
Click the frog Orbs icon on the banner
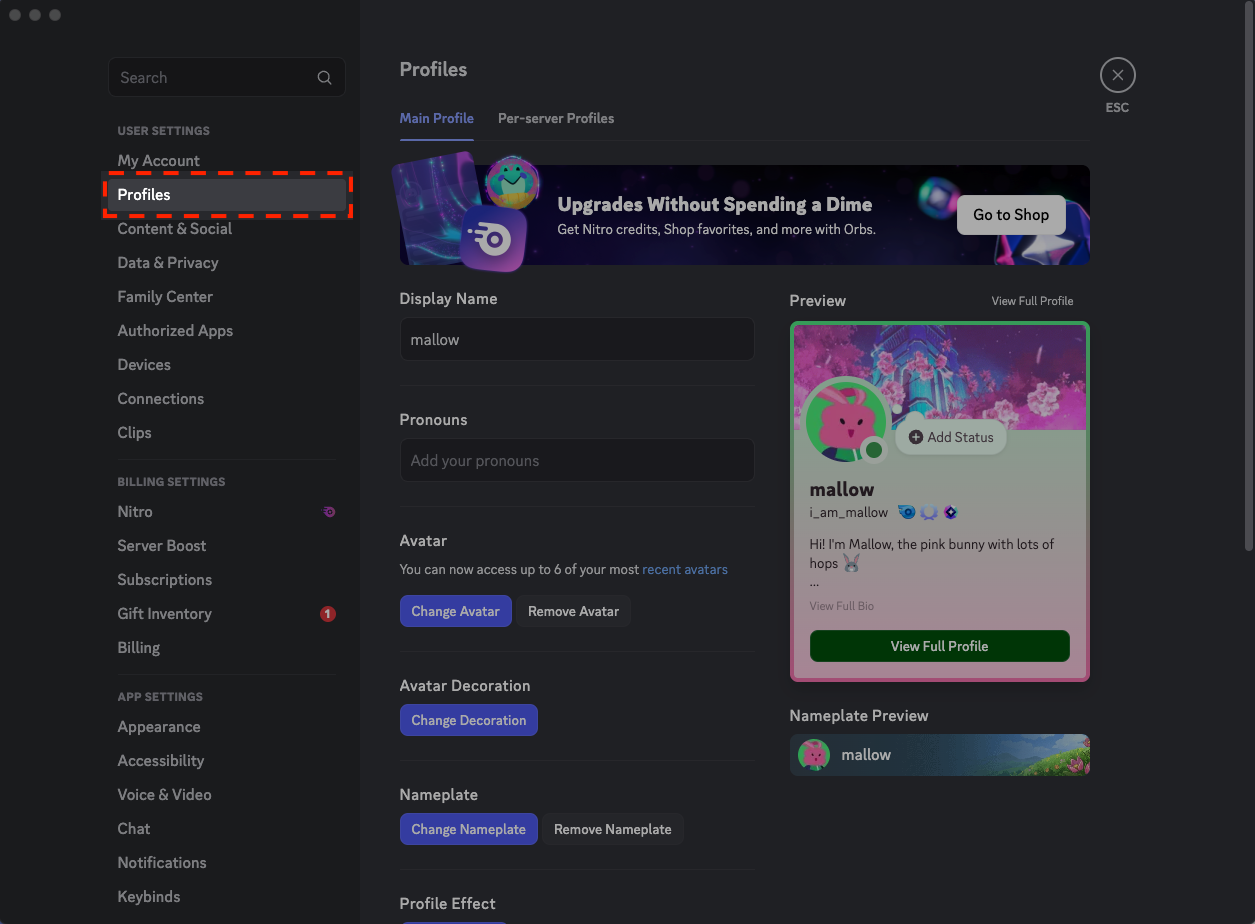pos(513,184)
